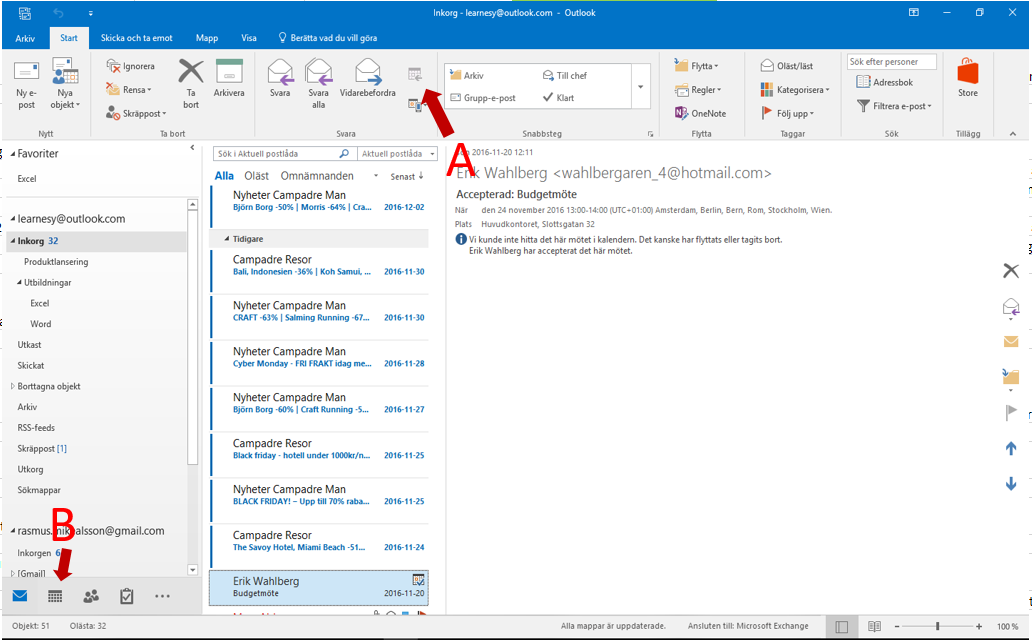Reply to everyone with Svara alla
Screen dimensions: 1032x640
click(x=319, y=84)
